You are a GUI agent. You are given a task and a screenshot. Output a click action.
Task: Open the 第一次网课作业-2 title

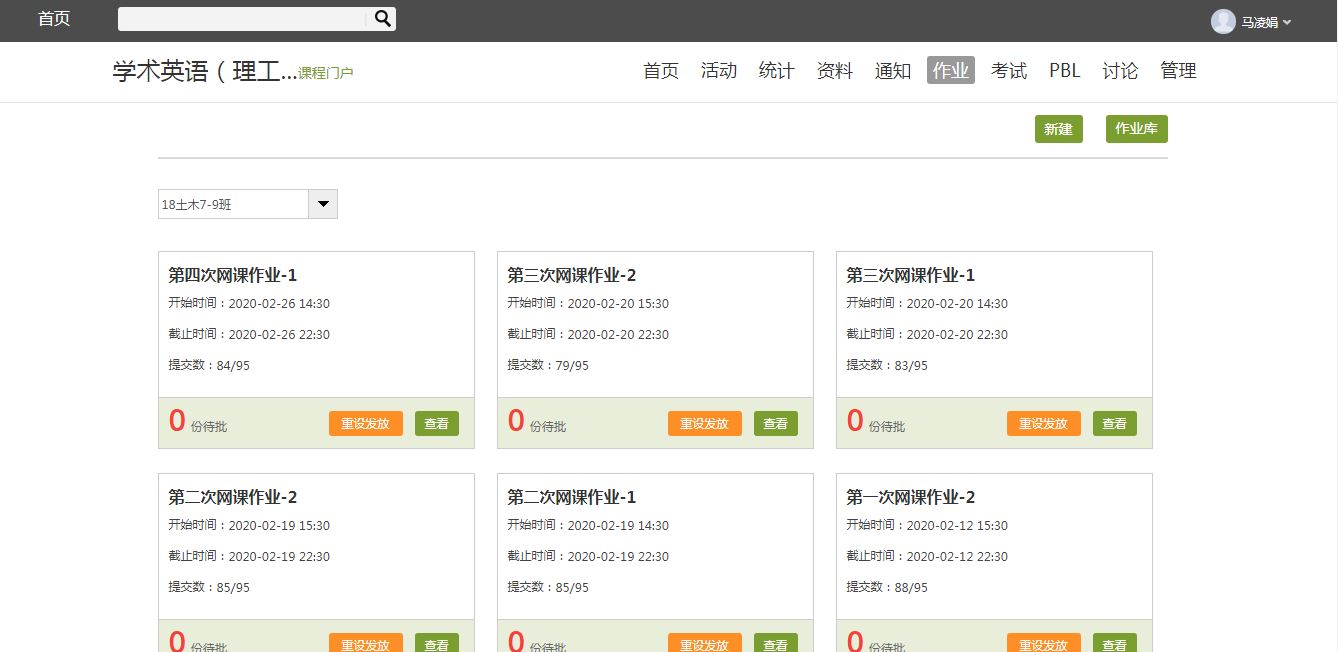point(911,497)
